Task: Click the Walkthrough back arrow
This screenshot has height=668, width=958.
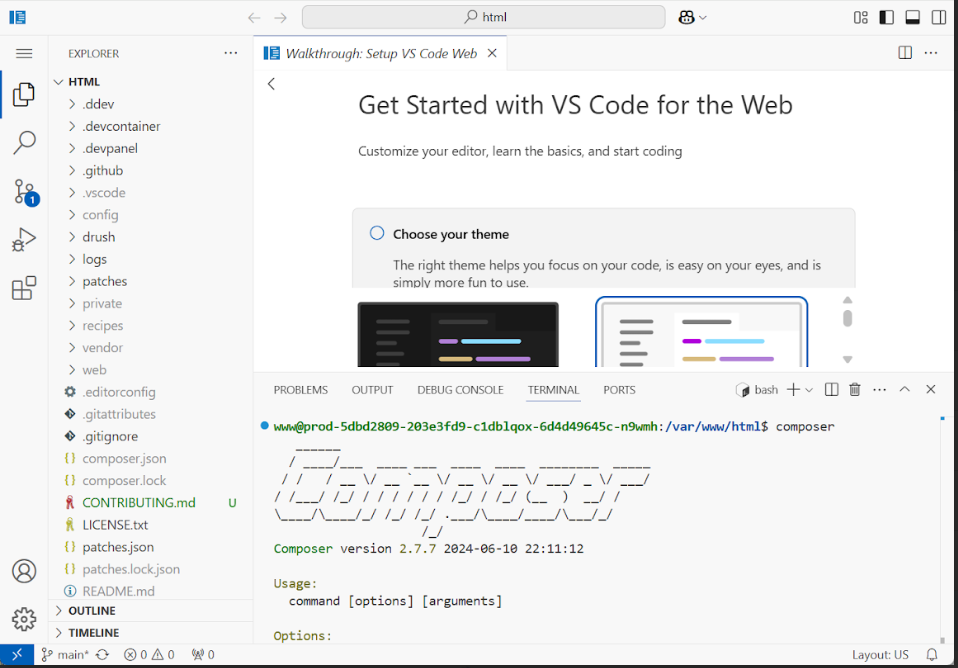Action: 271,84
